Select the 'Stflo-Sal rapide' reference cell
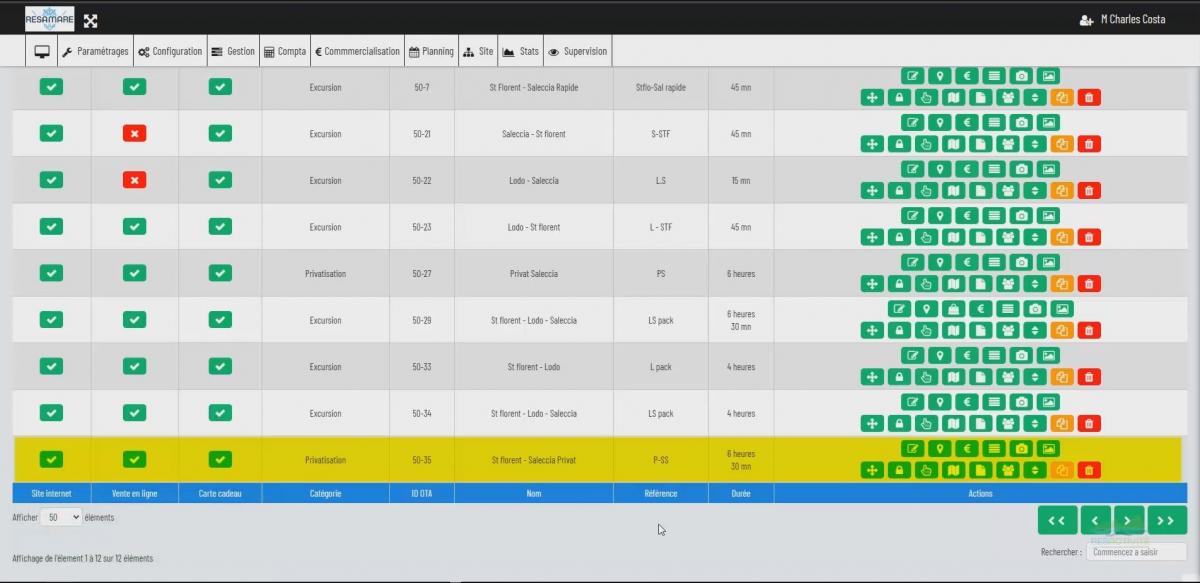Screen dimensions: 1200x583 (x=661, y=87)
